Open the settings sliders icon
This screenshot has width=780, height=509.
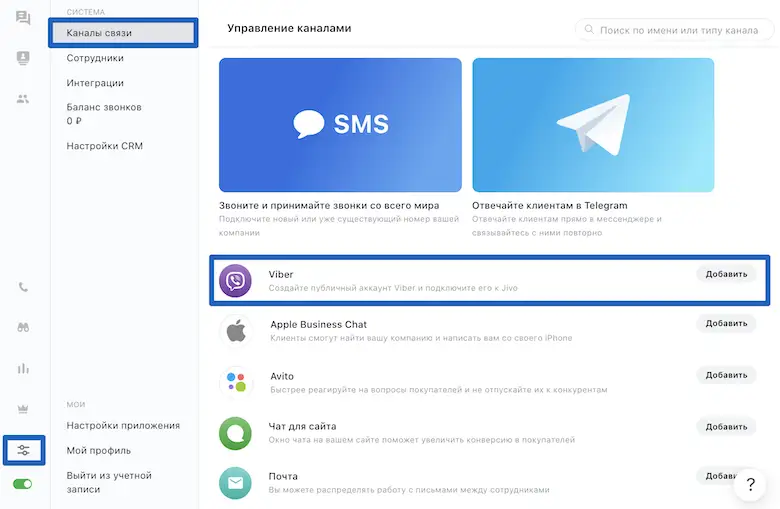[23, 450]
